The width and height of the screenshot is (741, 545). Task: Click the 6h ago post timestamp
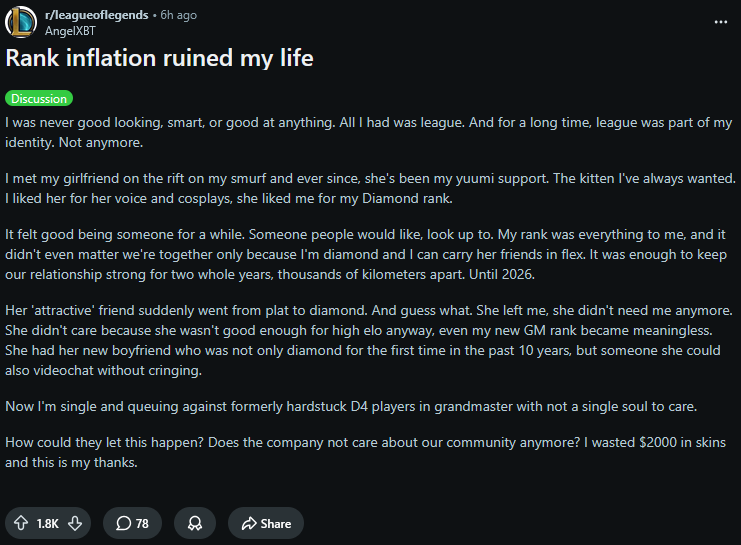point(178,15)
